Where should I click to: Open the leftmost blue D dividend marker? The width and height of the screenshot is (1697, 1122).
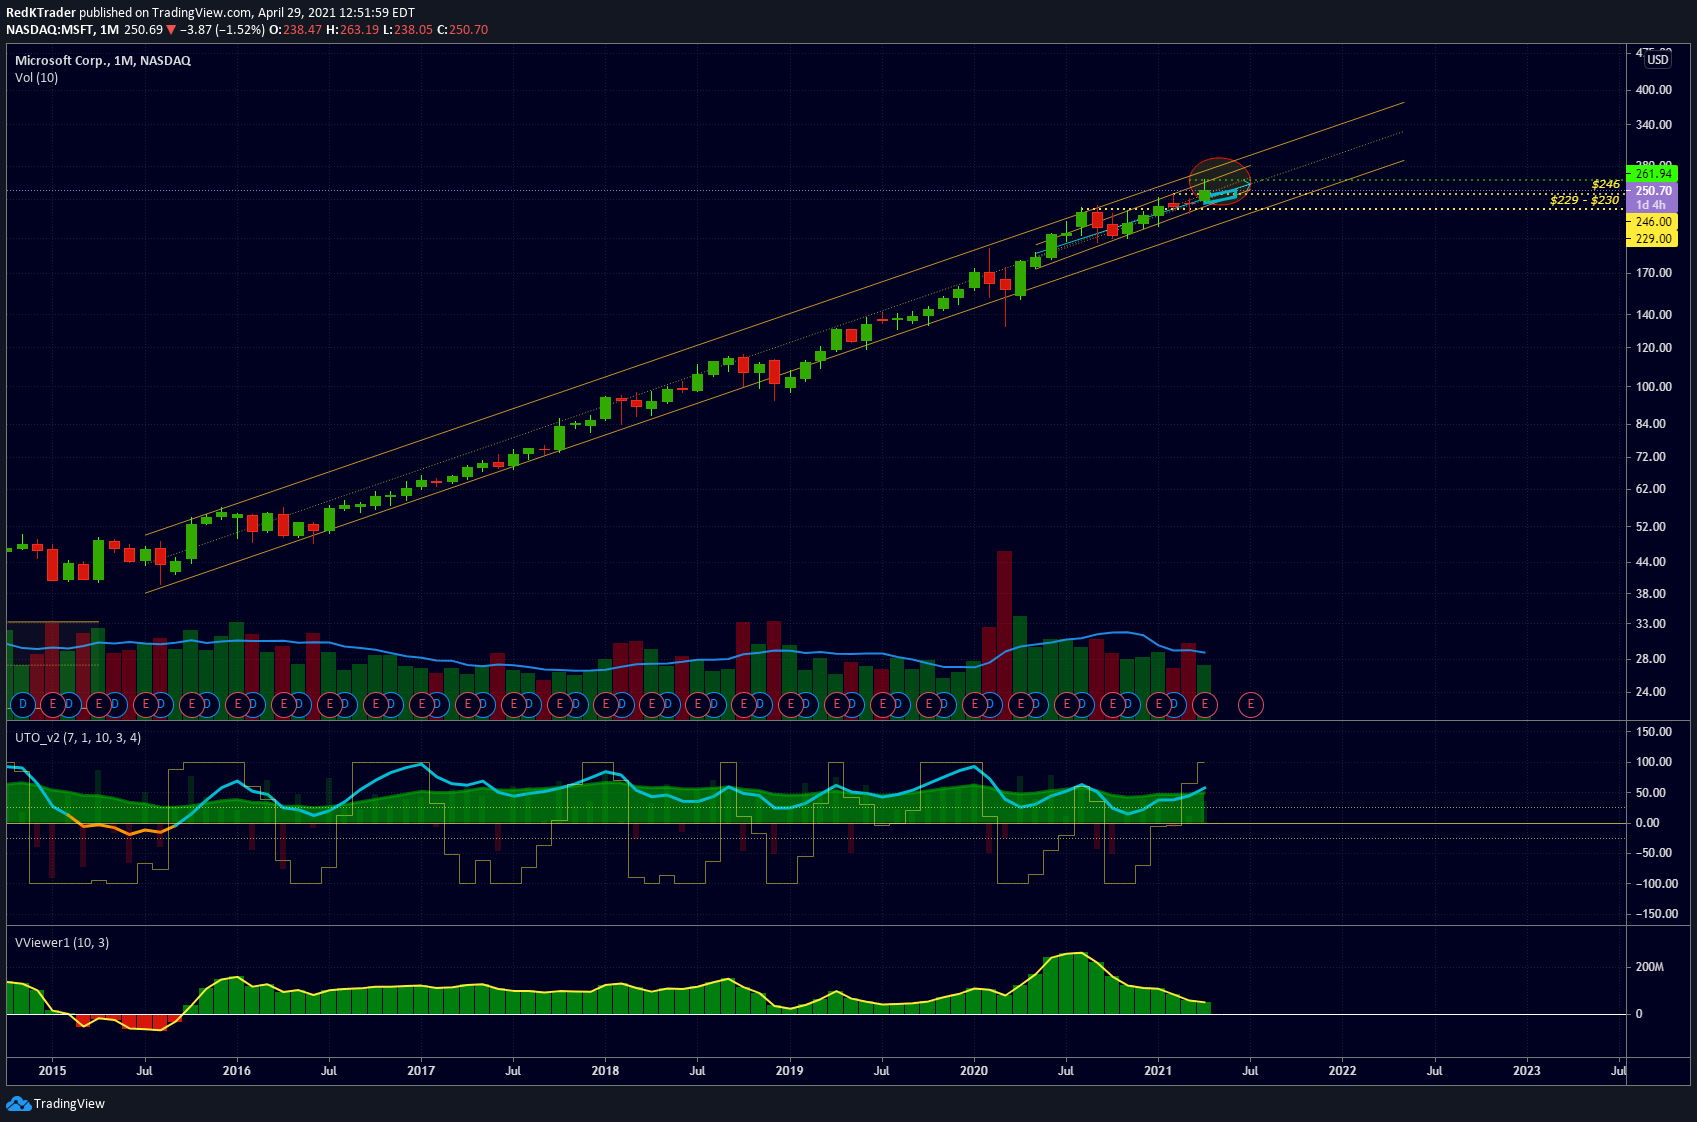click(x=22, y=705)
